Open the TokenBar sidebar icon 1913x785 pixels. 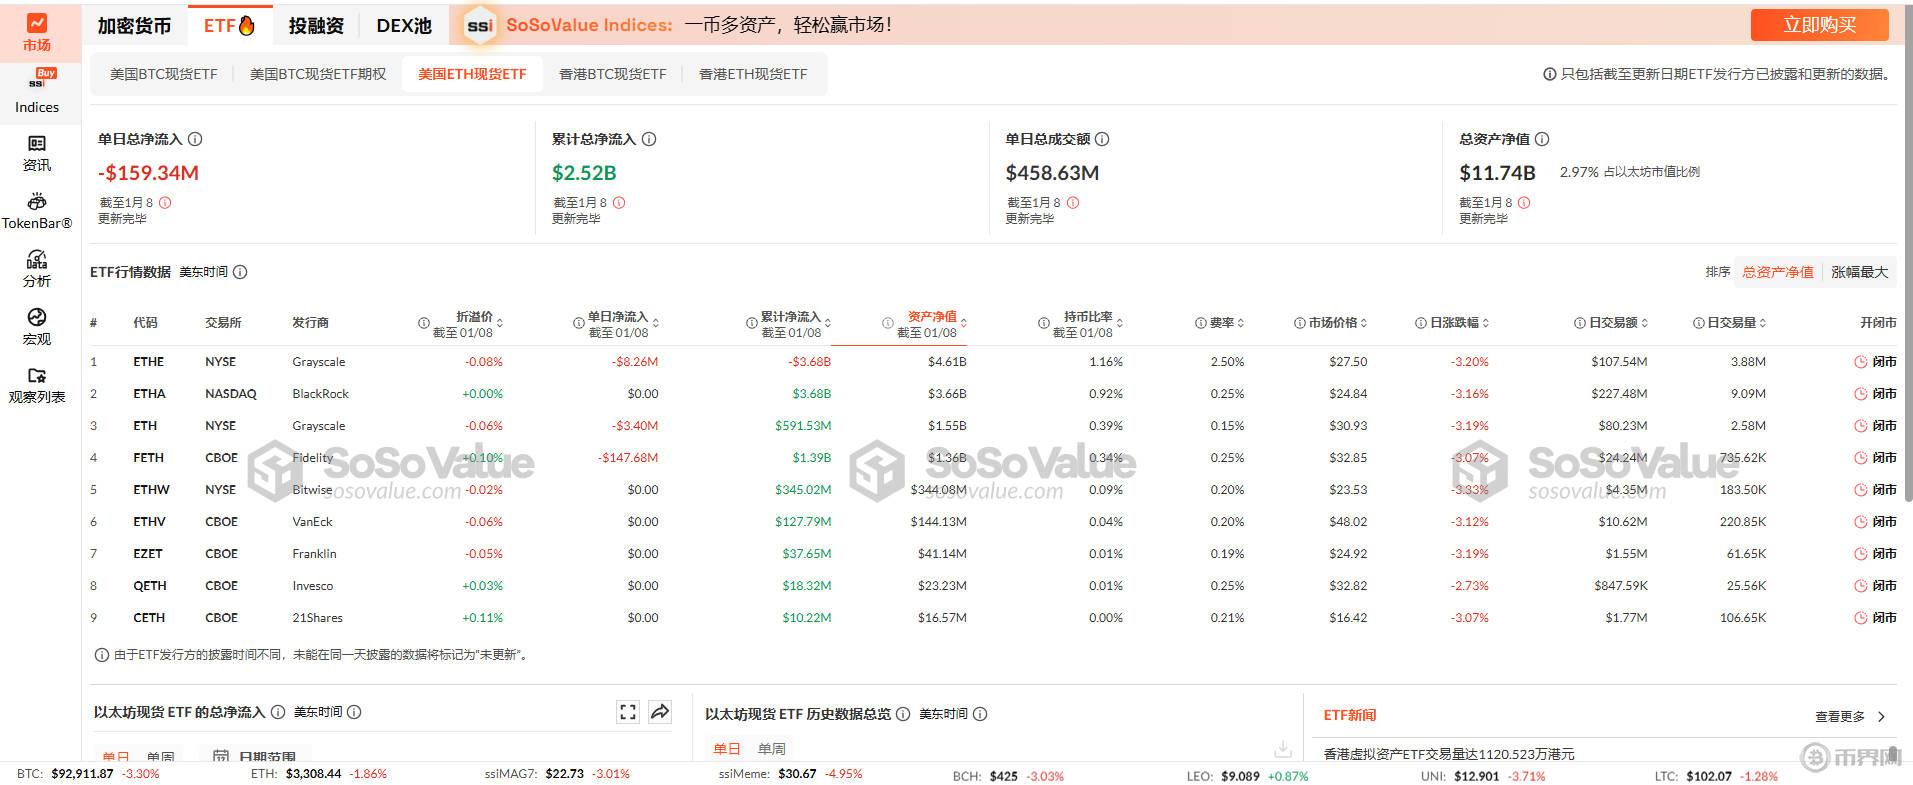click(x=37, y=211)
